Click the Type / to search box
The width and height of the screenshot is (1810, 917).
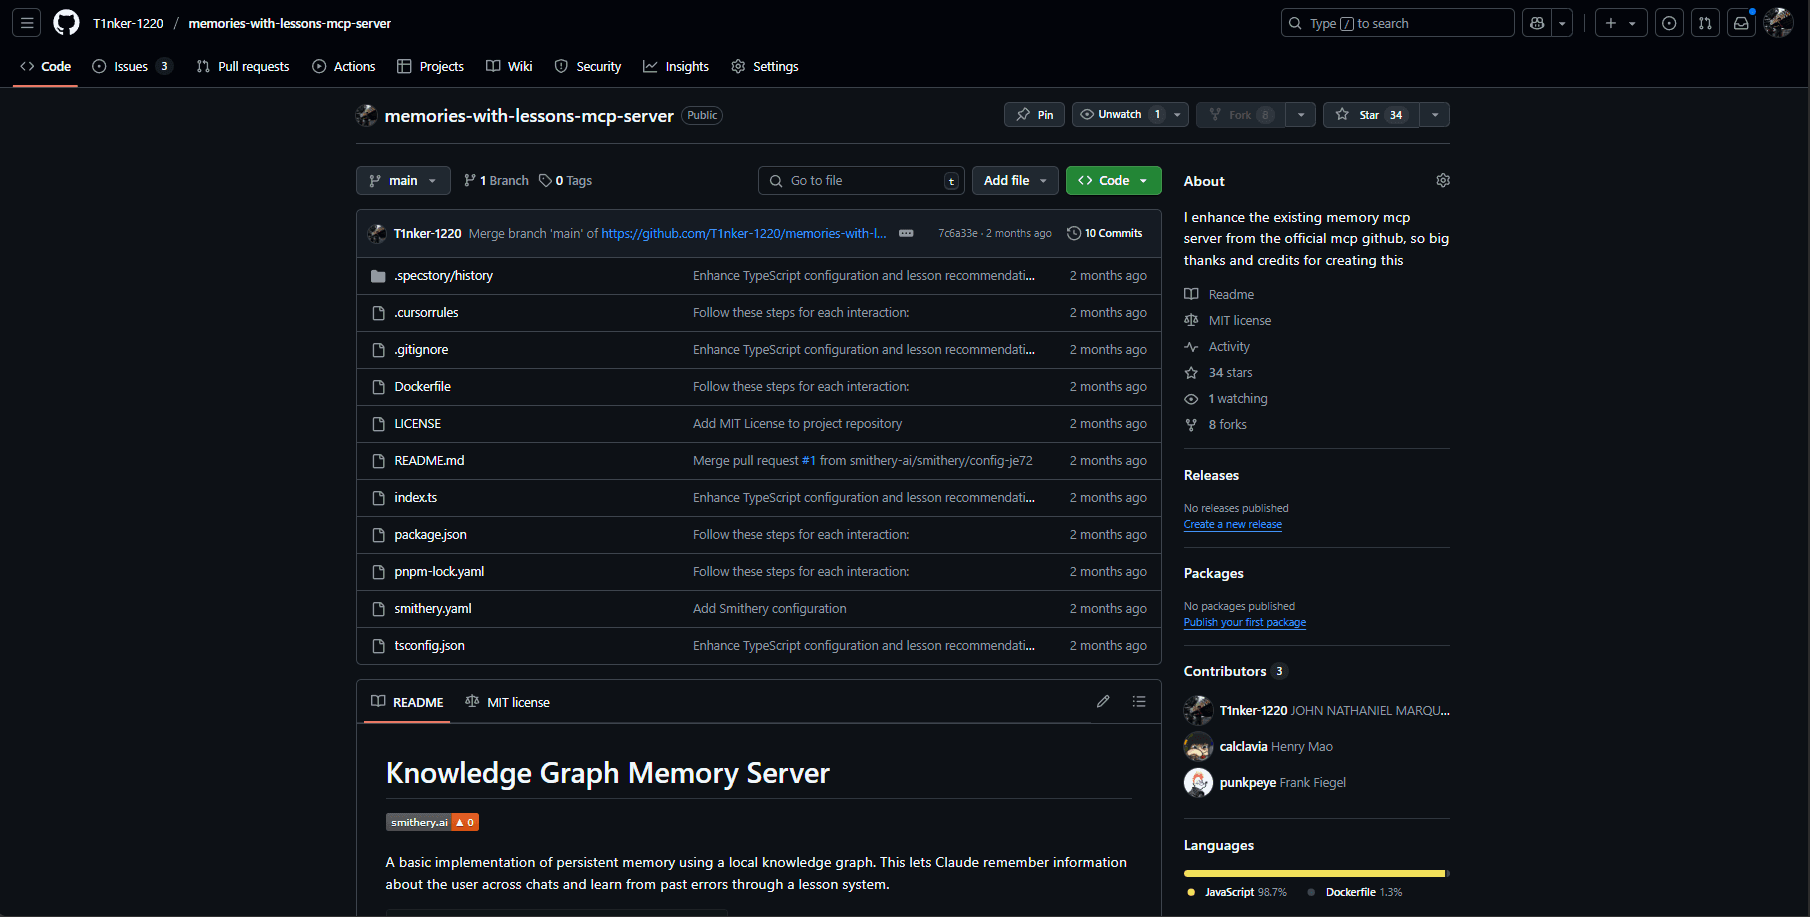1397,23
